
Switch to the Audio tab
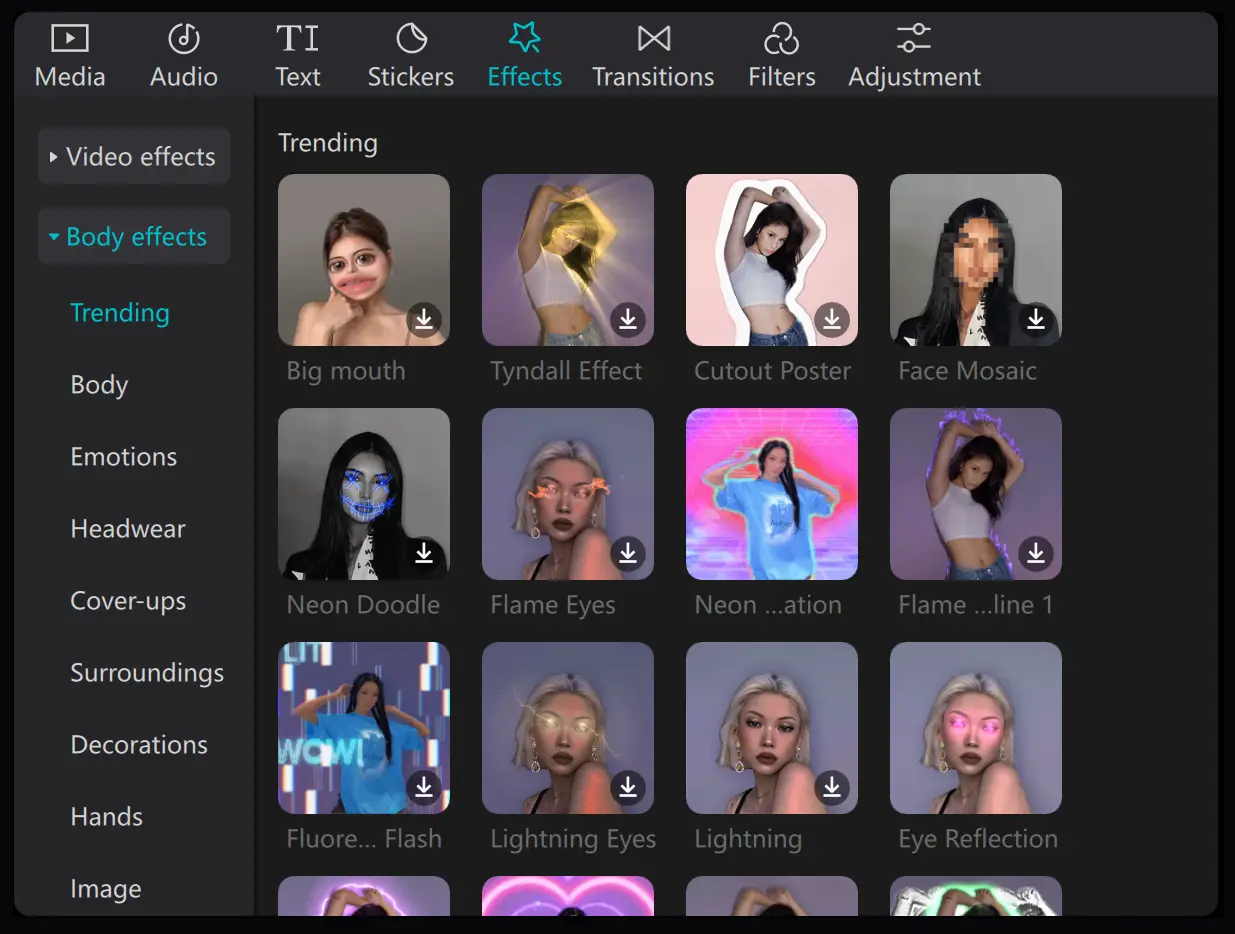[184, 56]
